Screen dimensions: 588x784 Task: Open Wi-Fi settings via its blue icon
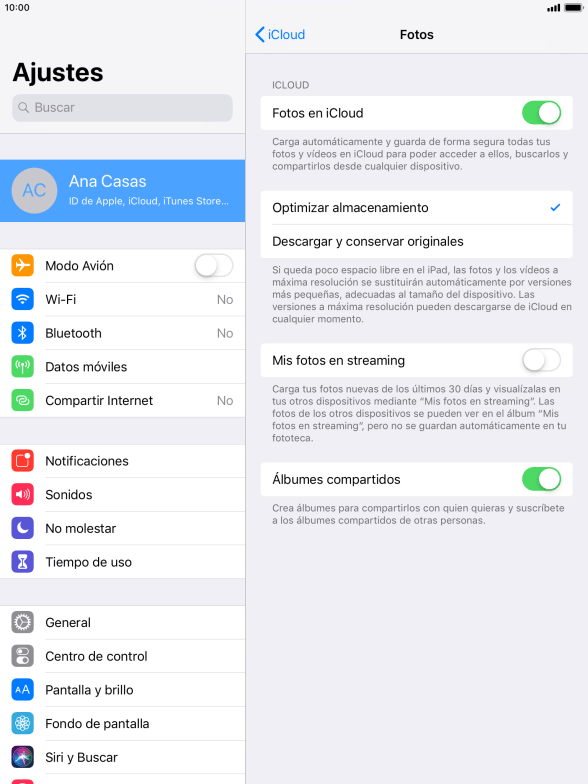click(22, 299)
